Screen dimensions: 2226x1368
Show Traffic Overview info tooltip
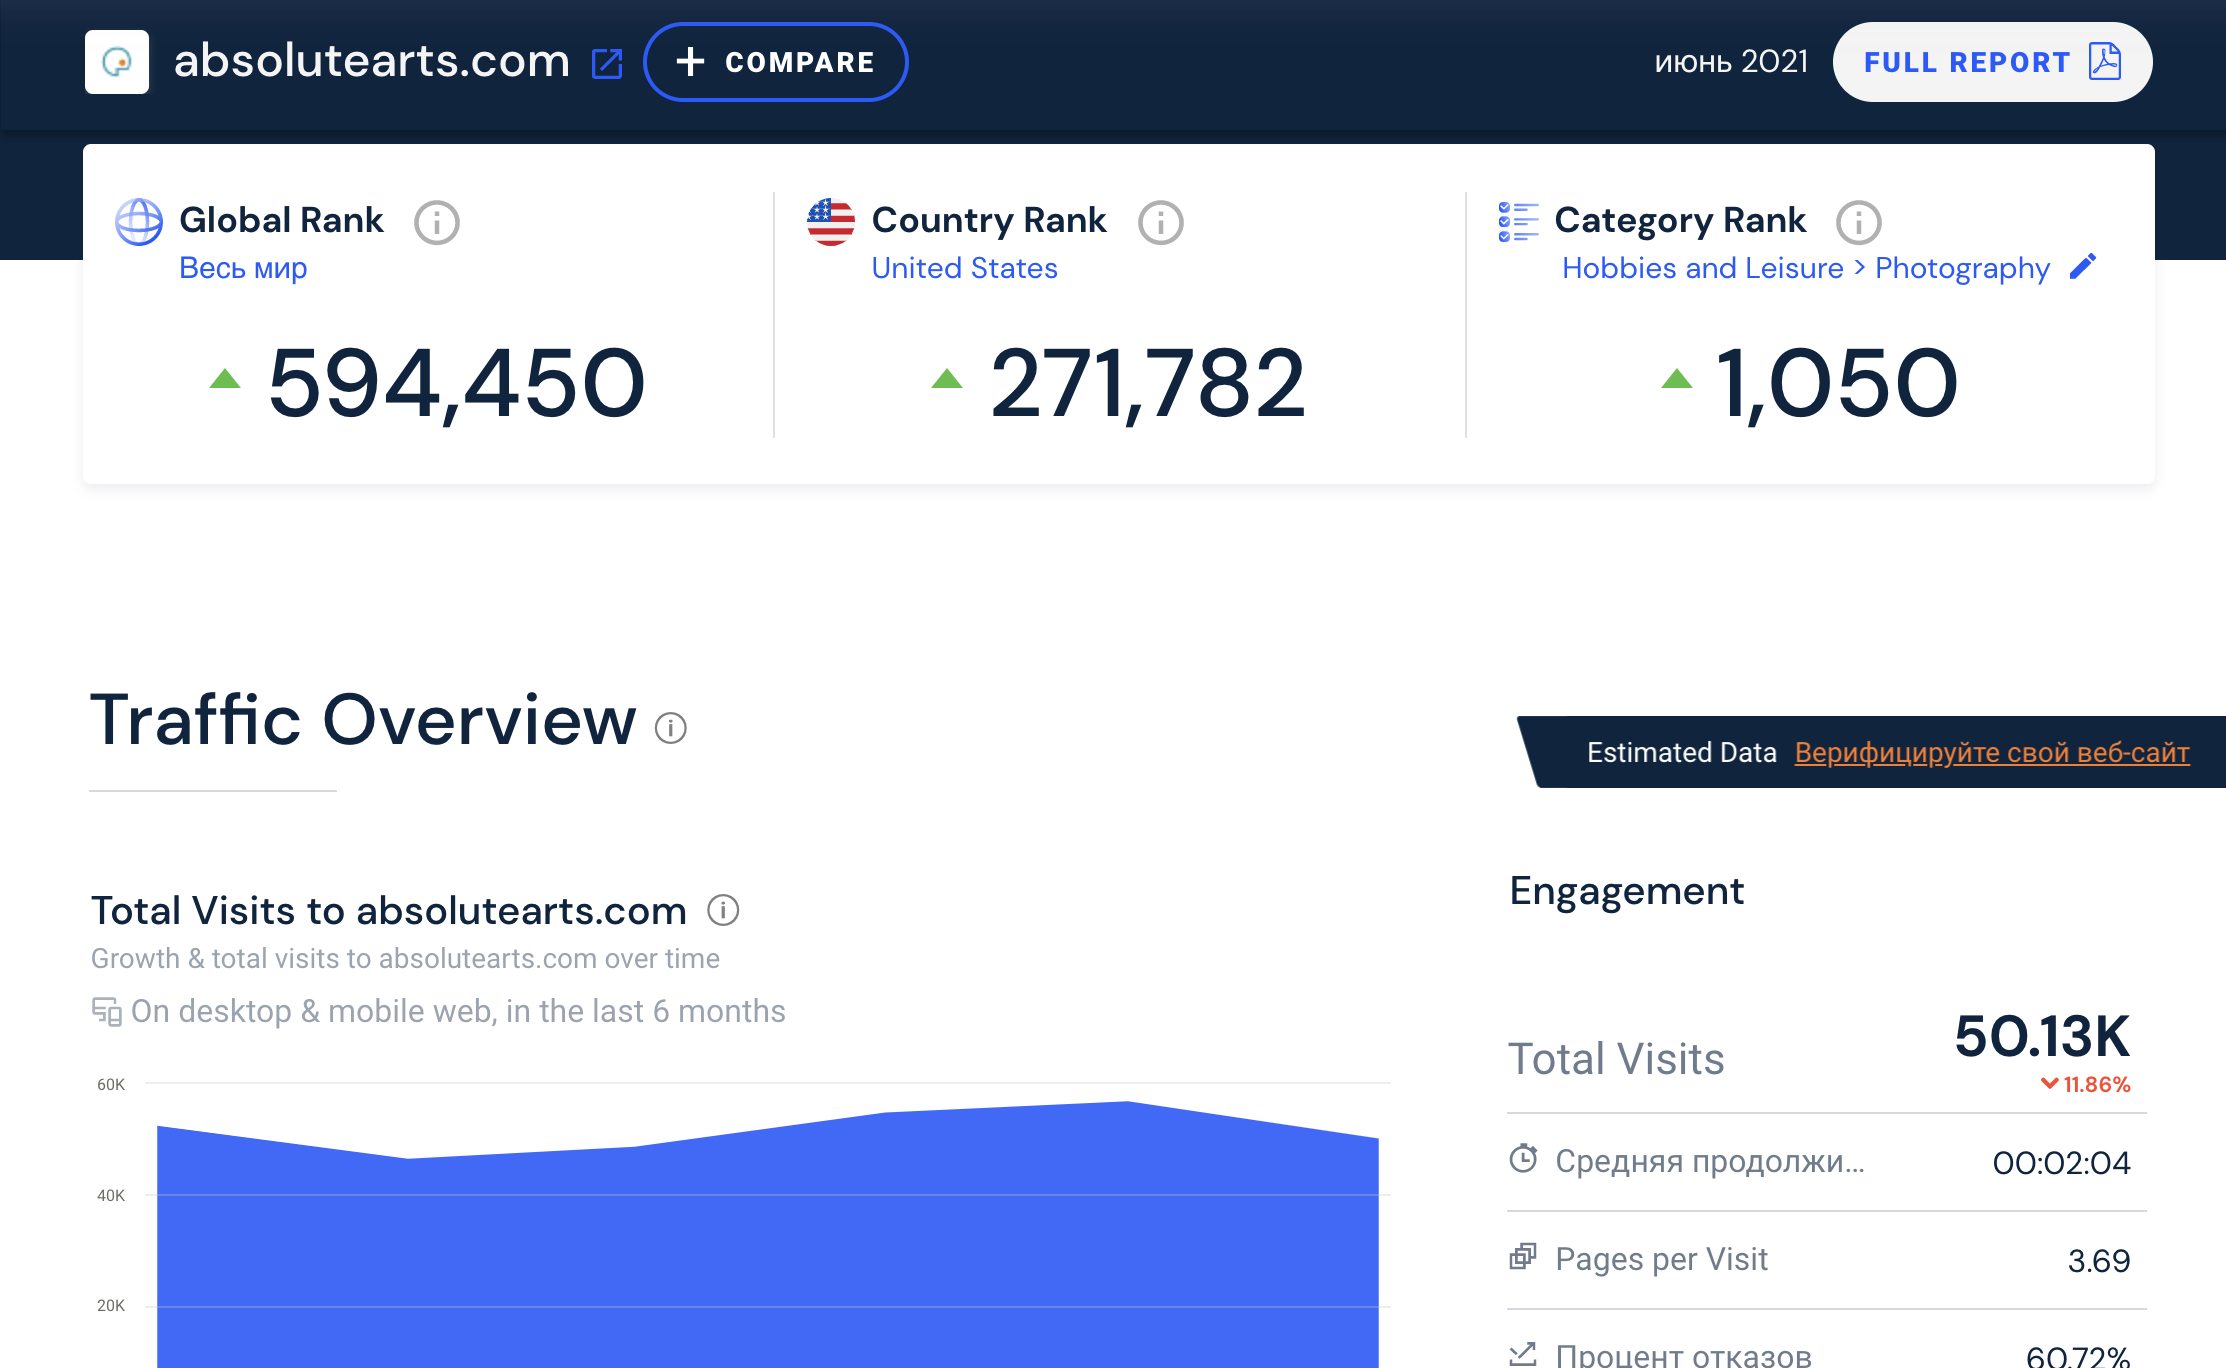671,728
